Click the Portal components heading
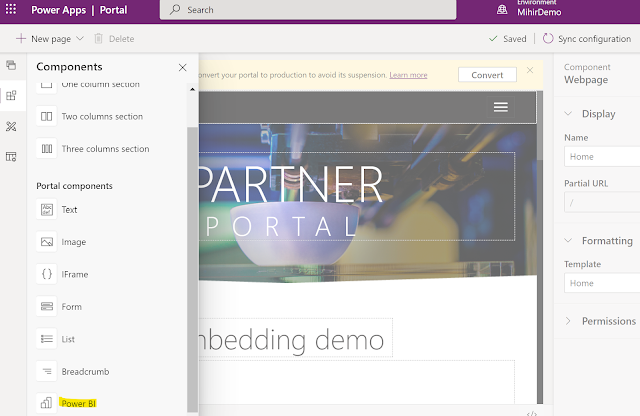 click(74, 186)
